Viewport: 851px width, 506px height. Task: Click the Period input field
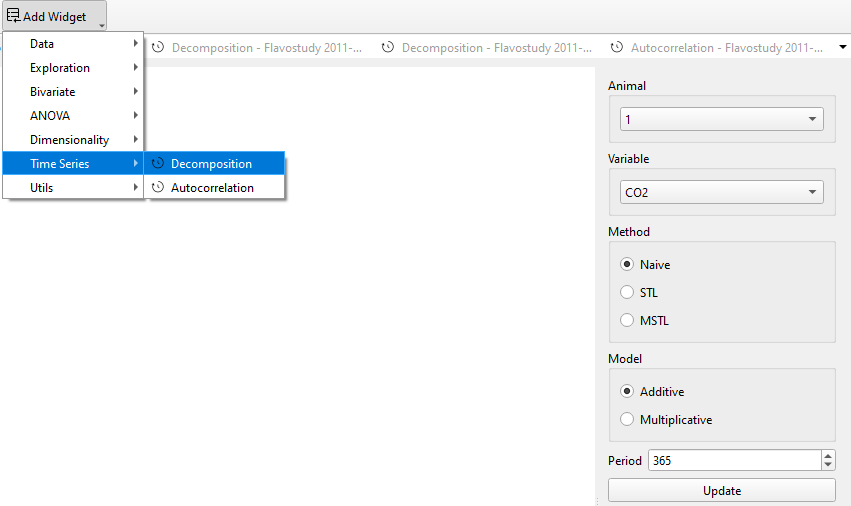coord(733,461)
